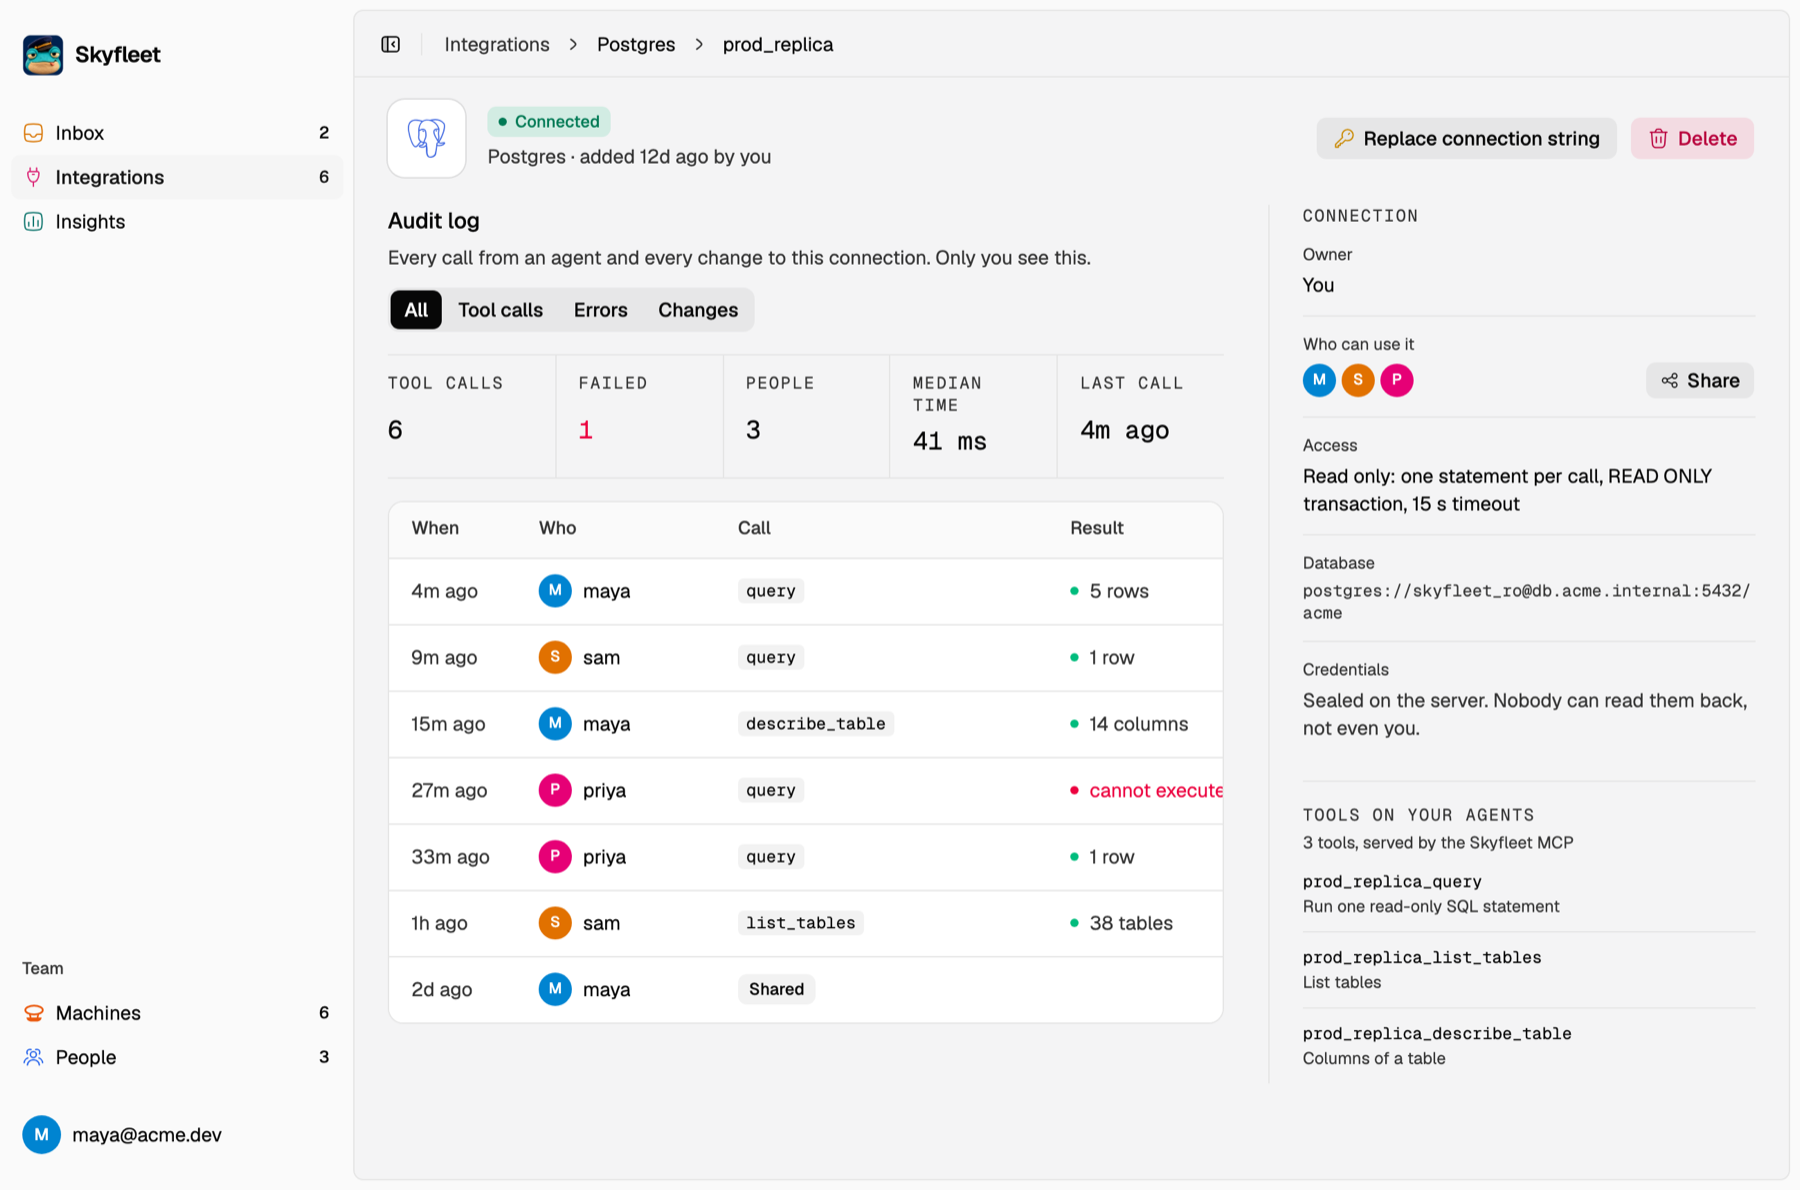The height and width of the screenshot is (1190, 1800).
Task: Click the Share button
Action: coord(1700,380)
